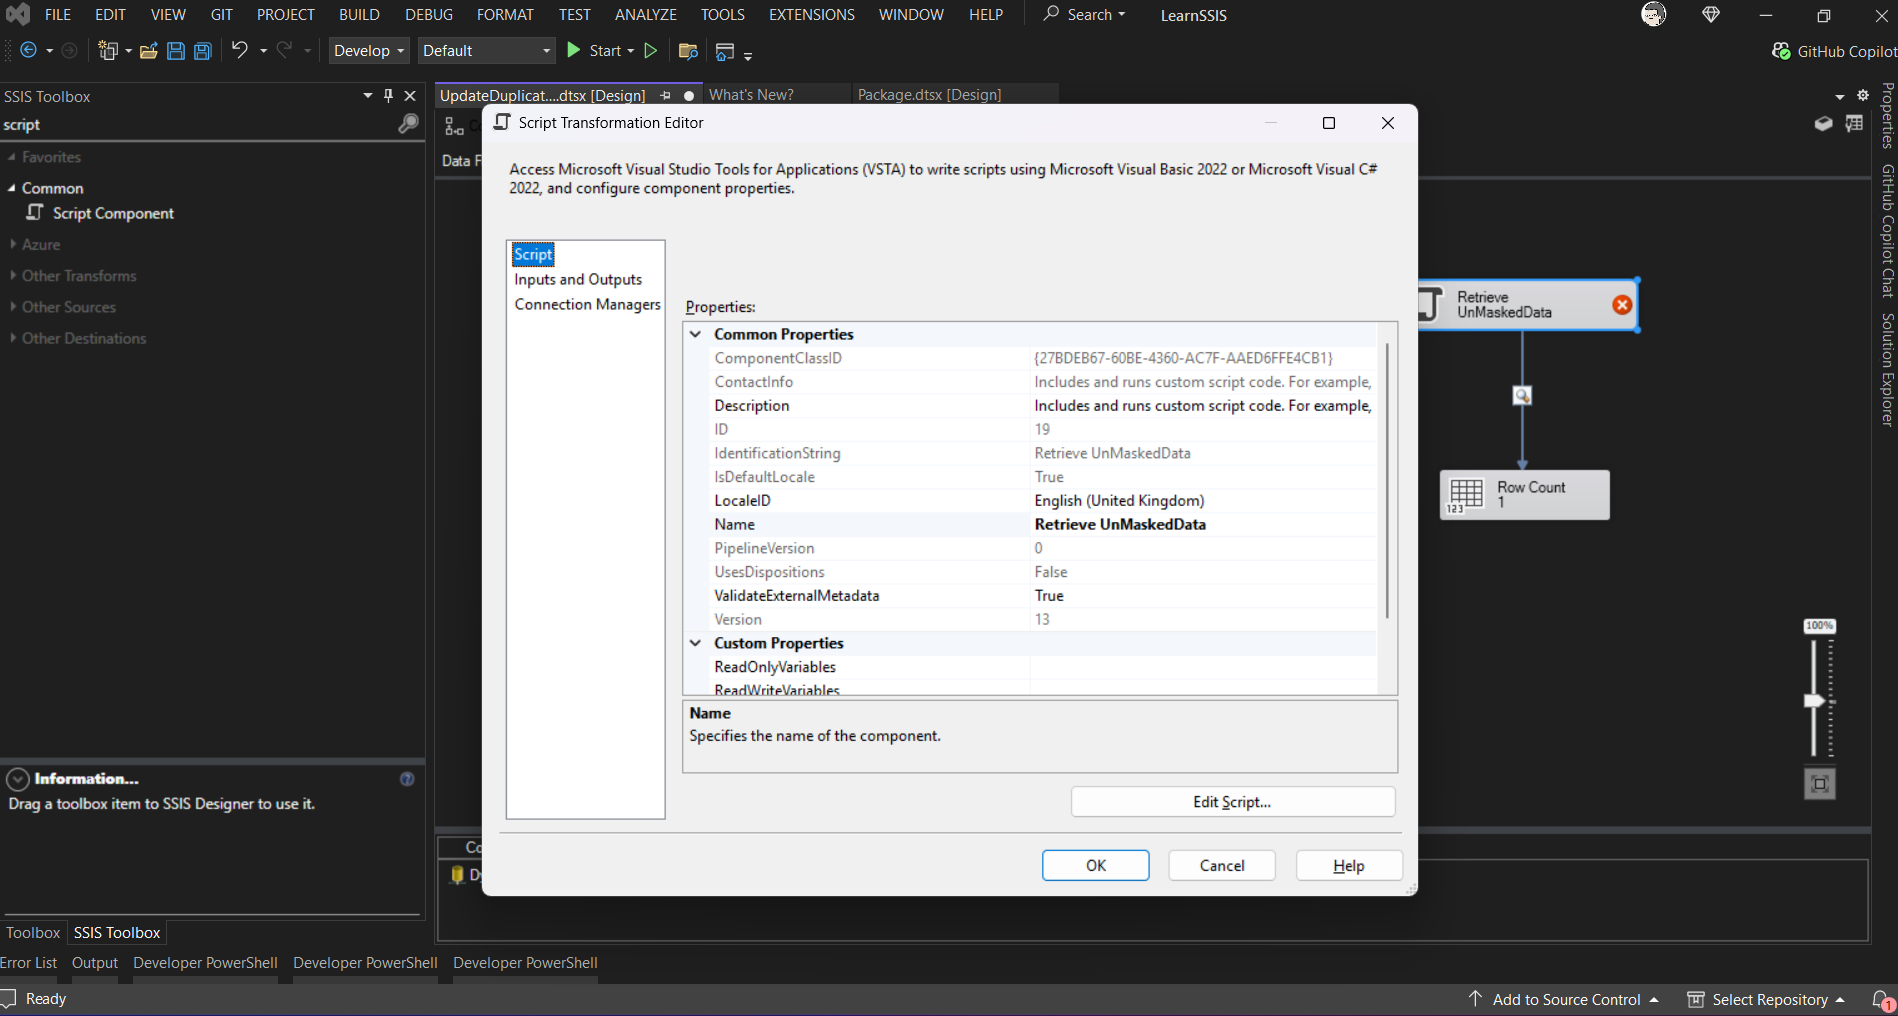Click the variables grid icon in designer toolbar
This screenshot has width=1898, height=1016.
[x=1854, y=124]
